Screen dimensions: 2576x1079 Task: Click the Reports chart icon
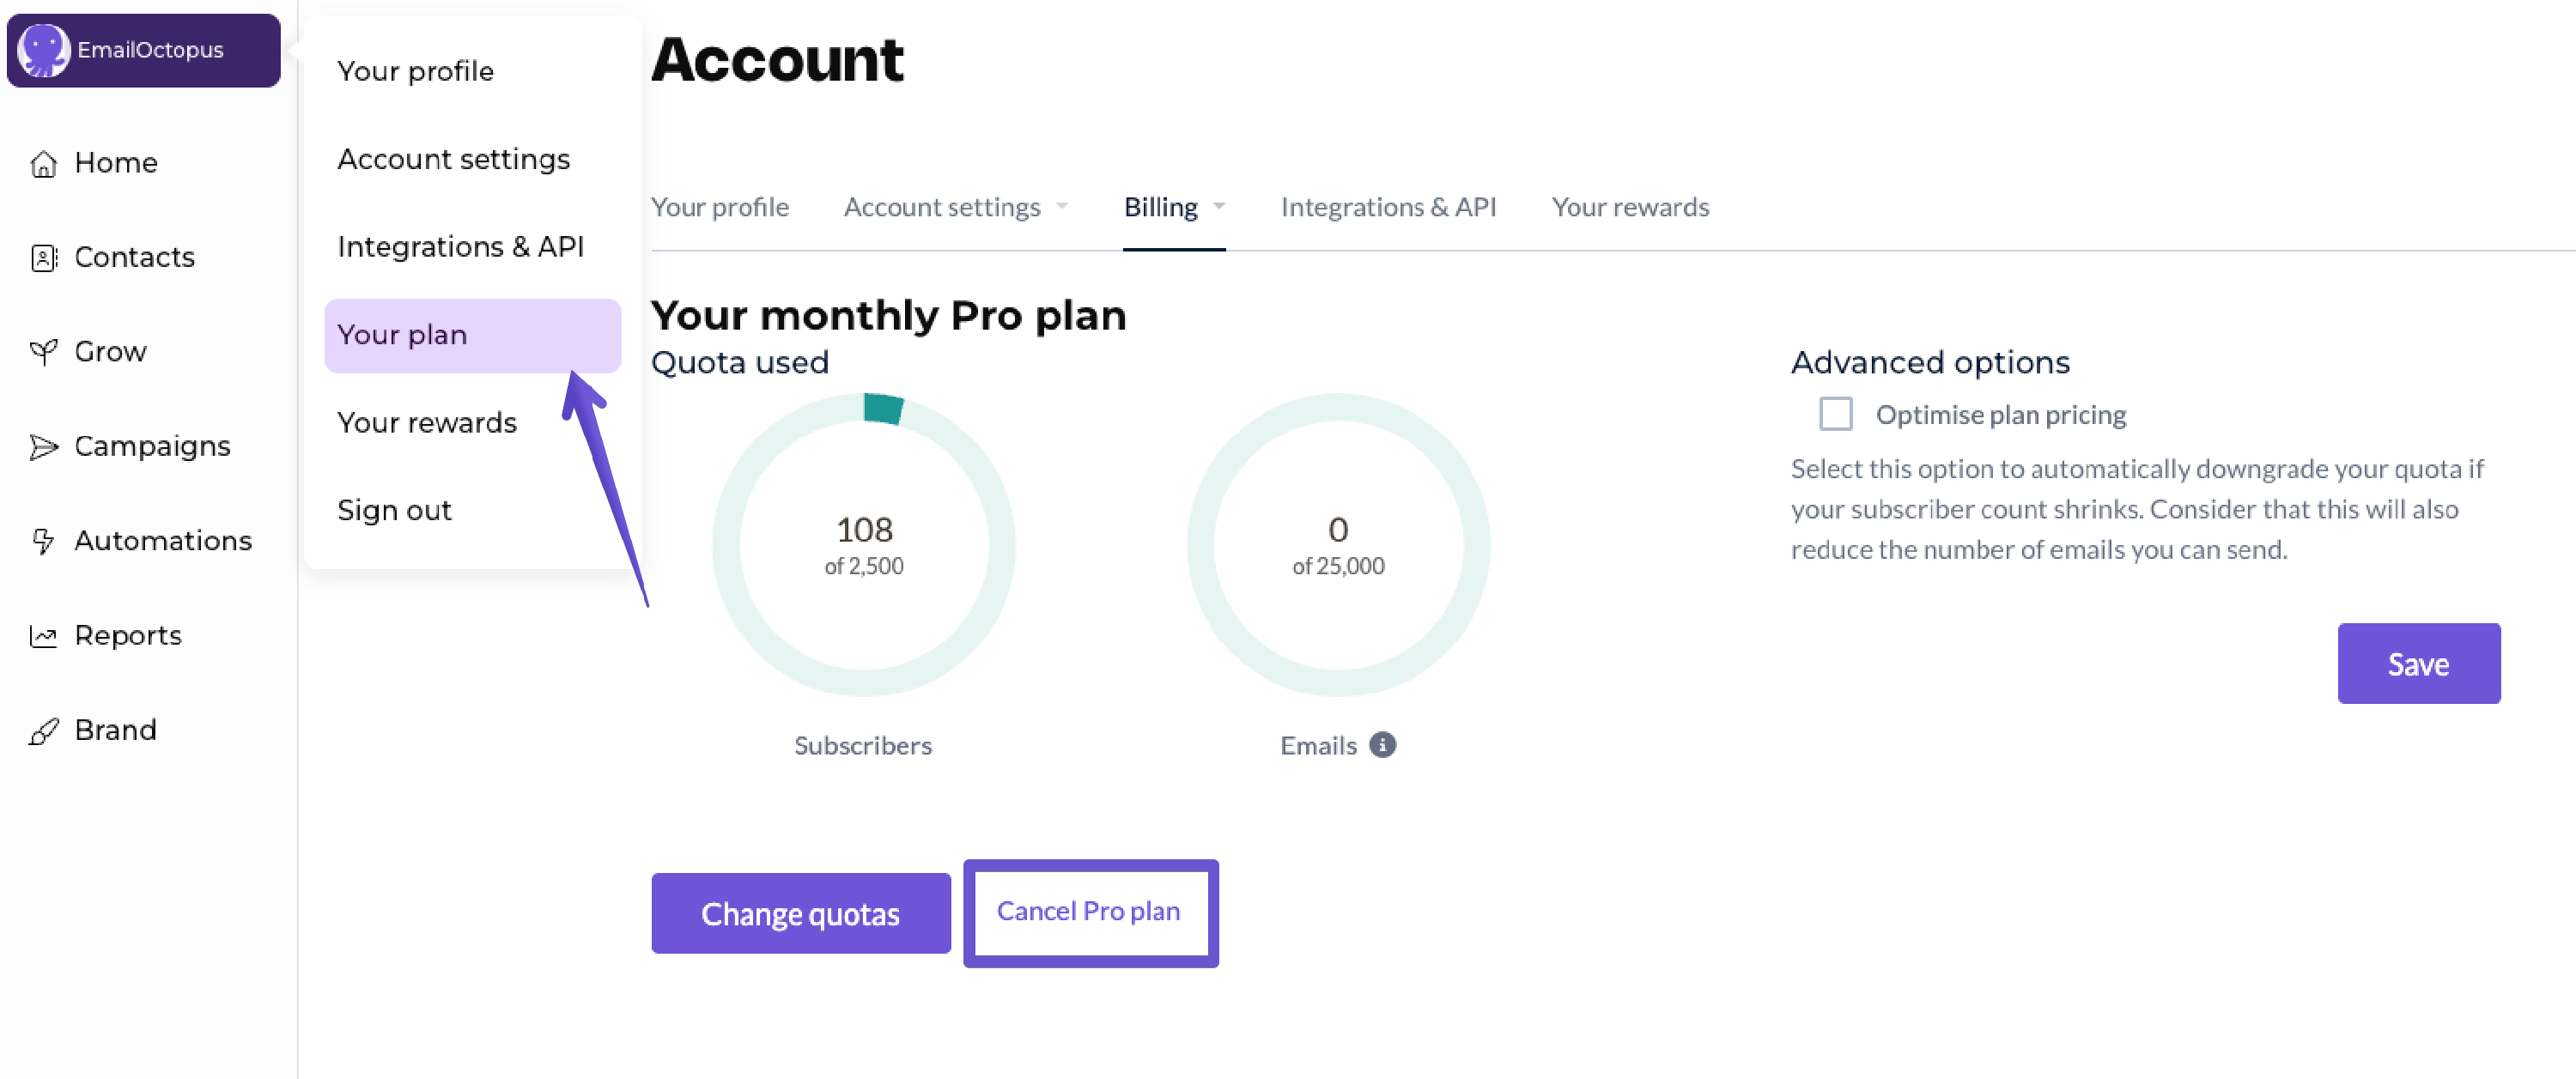pyautogui.click(x=43, y=636)
